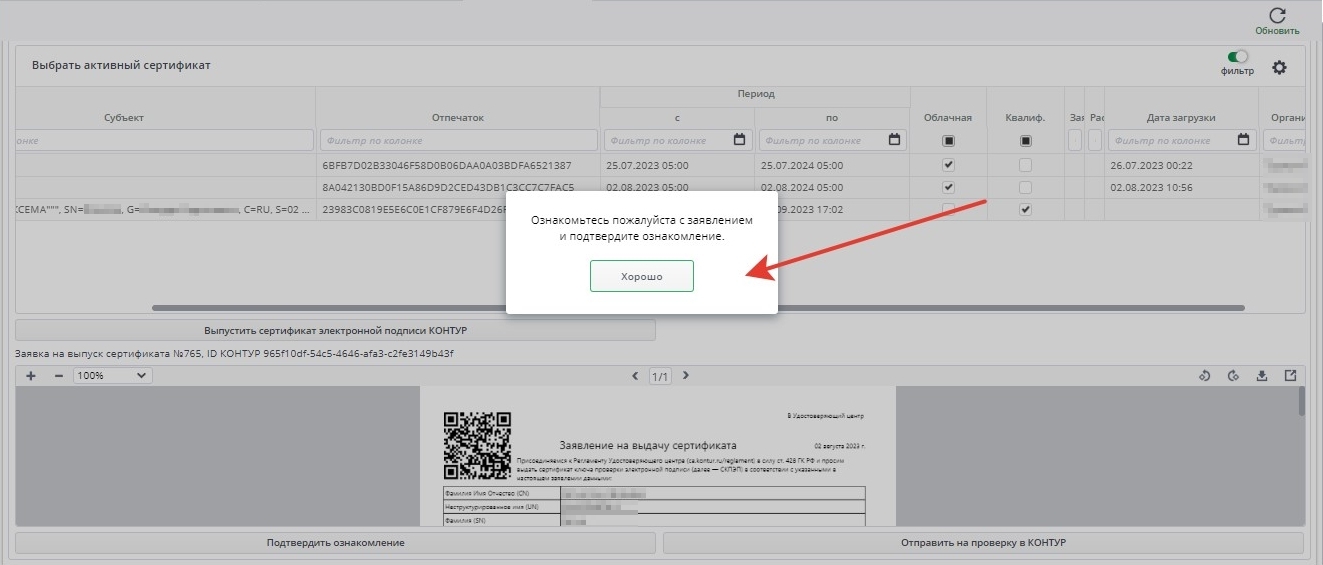Open document in a new window
This screenshot has height=565, width=1323.
tap(1290, 376)
